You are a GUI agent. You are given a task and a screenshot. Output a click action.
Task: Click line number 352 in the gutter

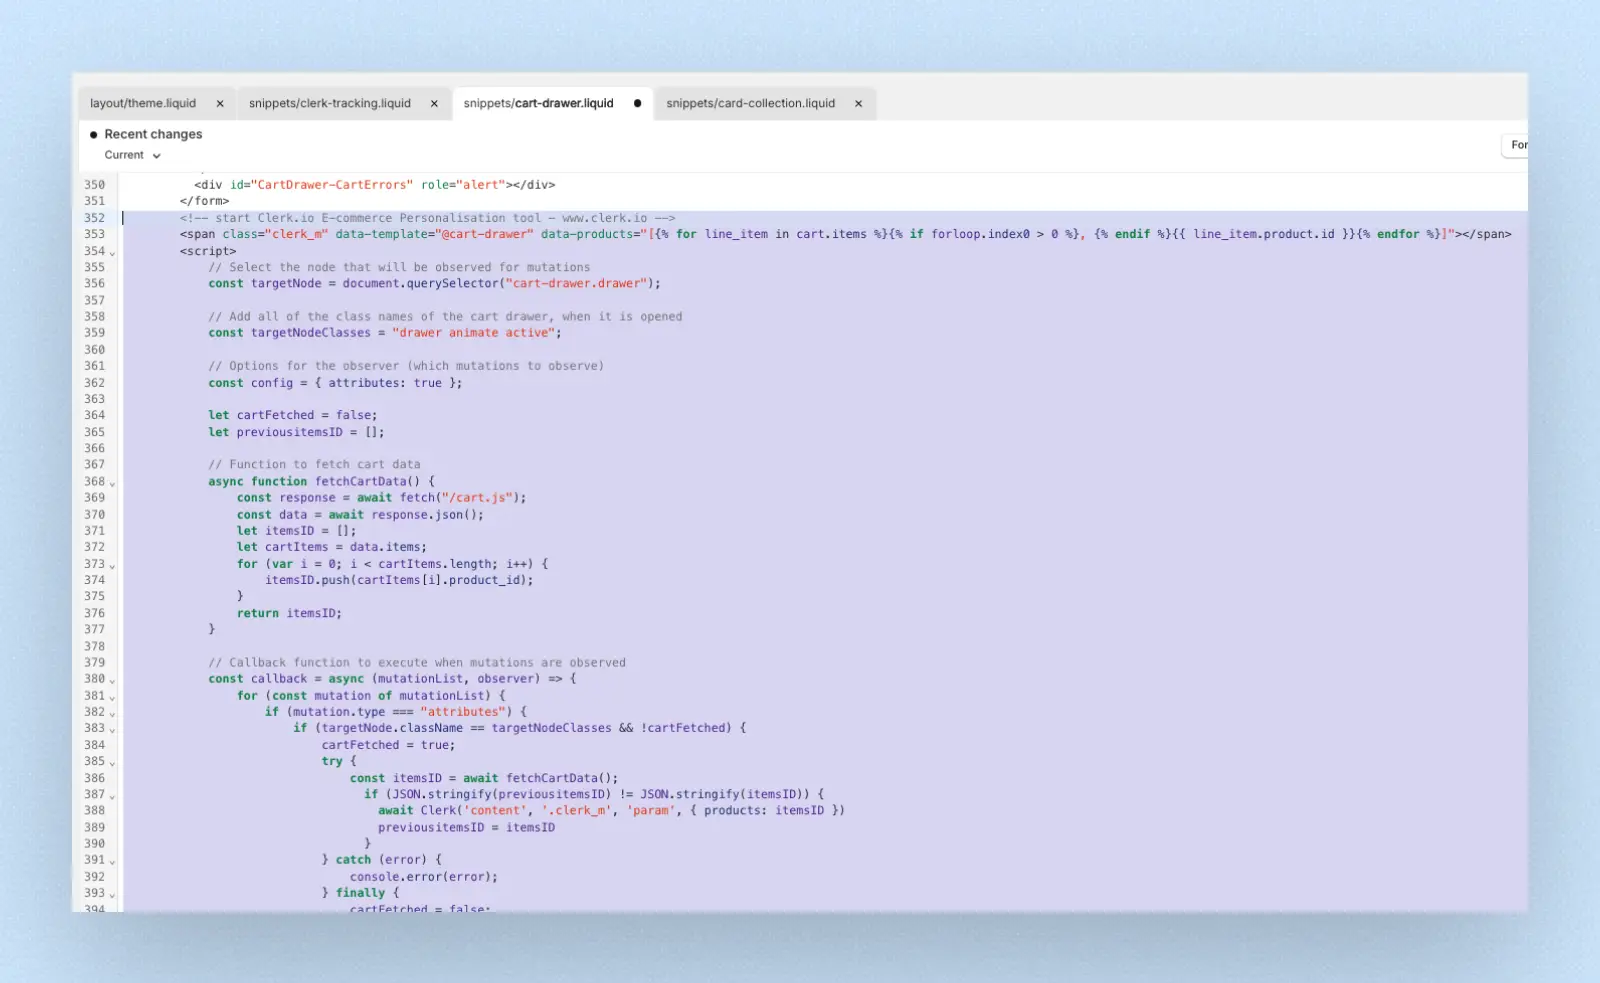click(94, 218)
